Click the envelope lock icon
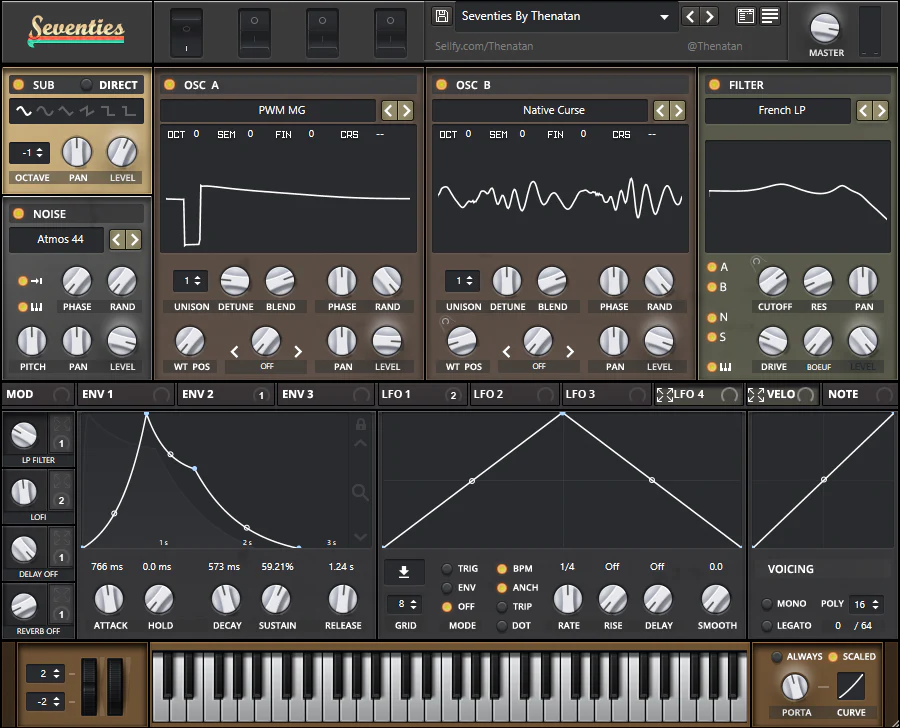Viewport: 900px width, 728px height. click(360, 425)
